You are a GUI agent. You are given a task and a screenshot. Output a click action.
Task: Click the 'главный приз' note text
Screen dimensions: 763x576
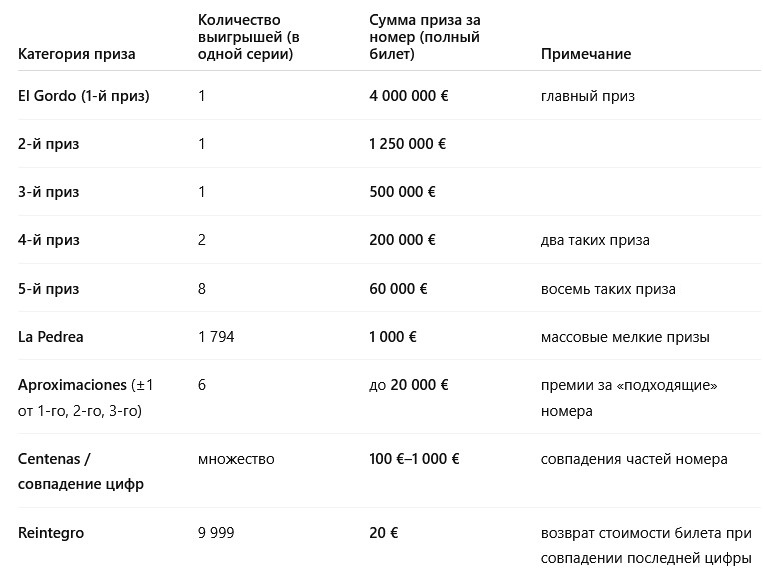click(587, 96)
